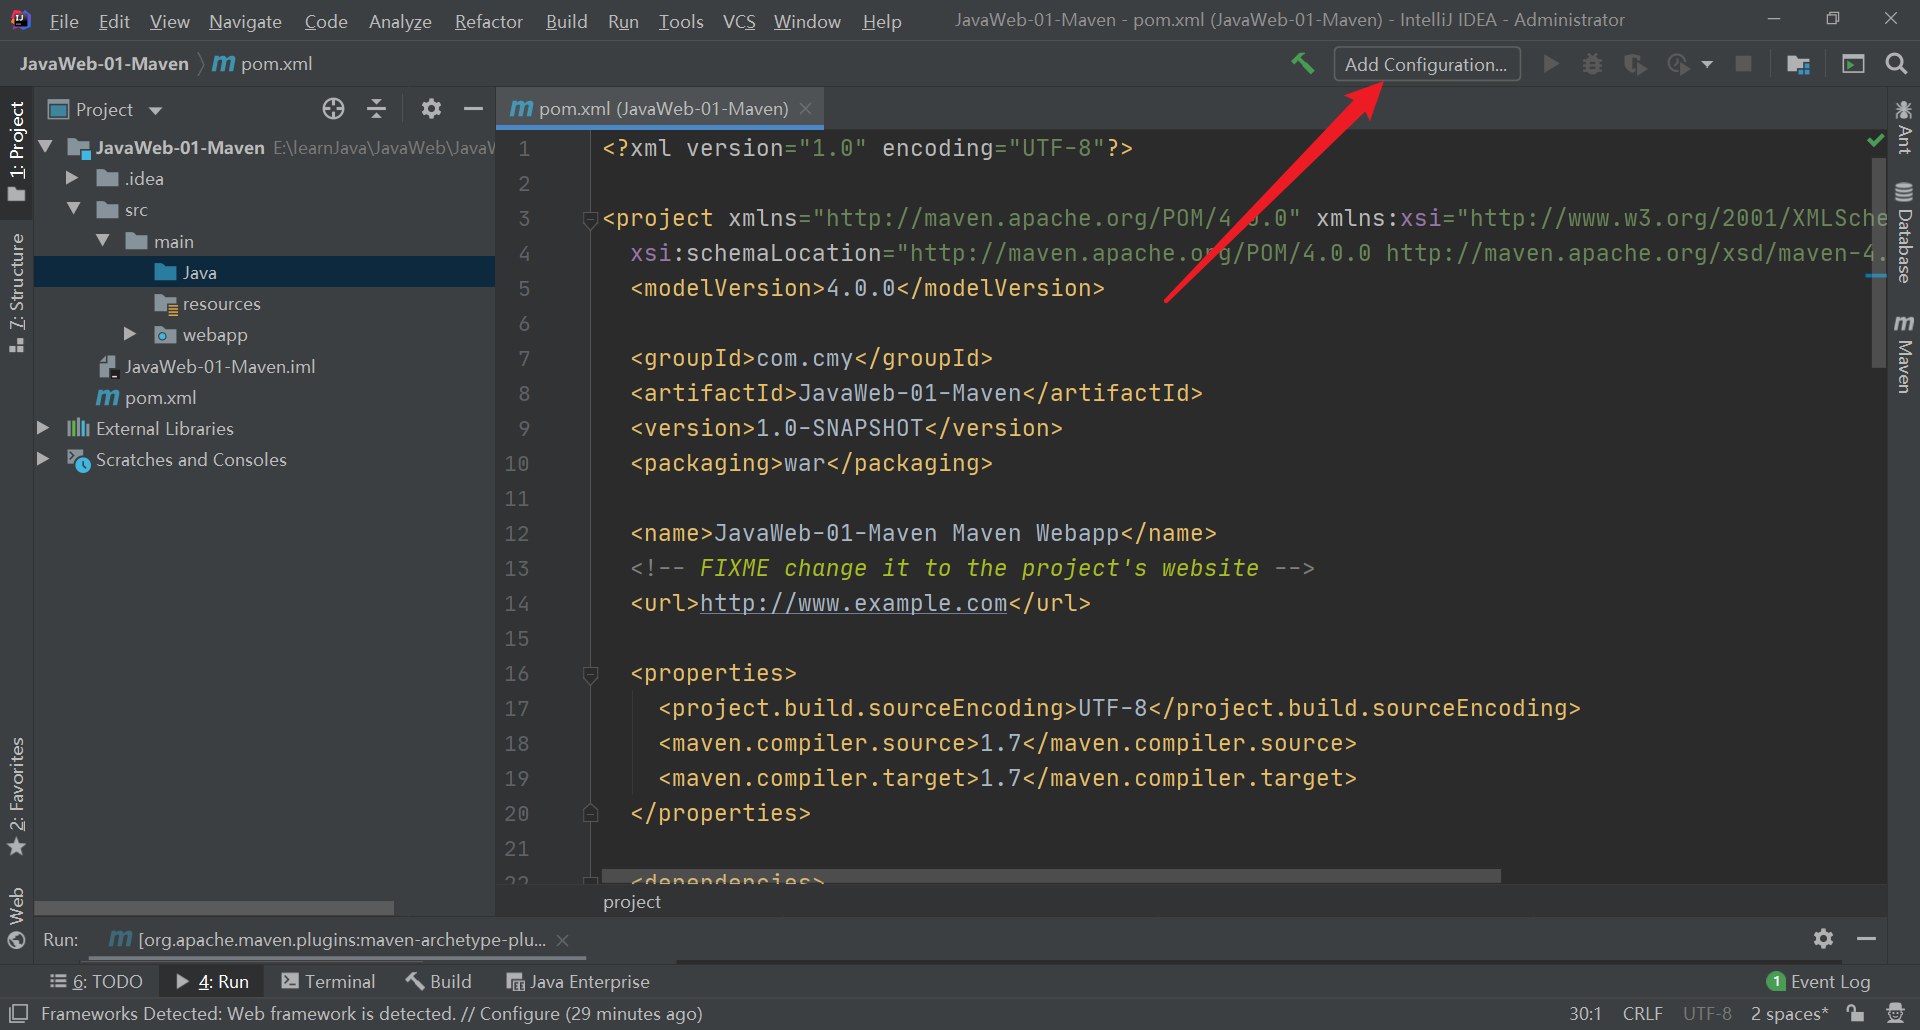Select the Java folder in project tree

click(264, 272)
